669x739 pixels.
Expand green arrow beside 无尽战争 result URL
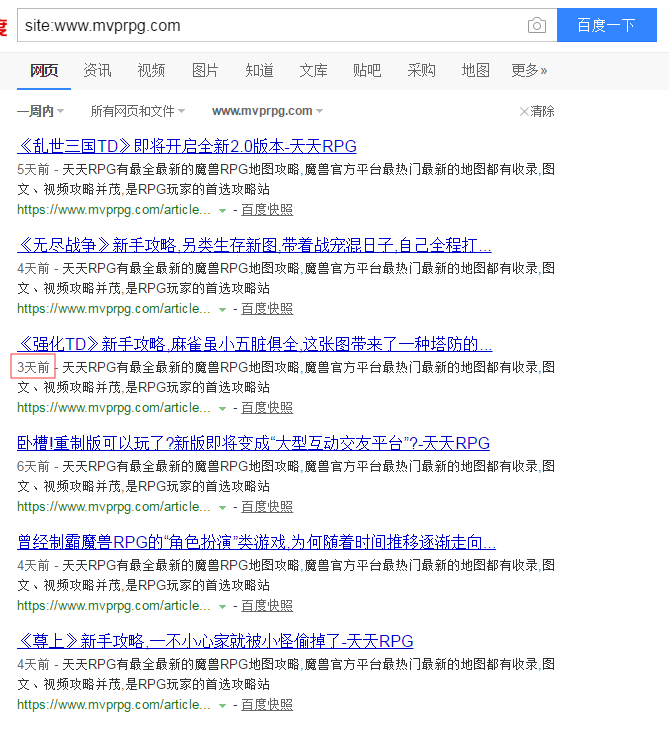[x=223, y=310]
